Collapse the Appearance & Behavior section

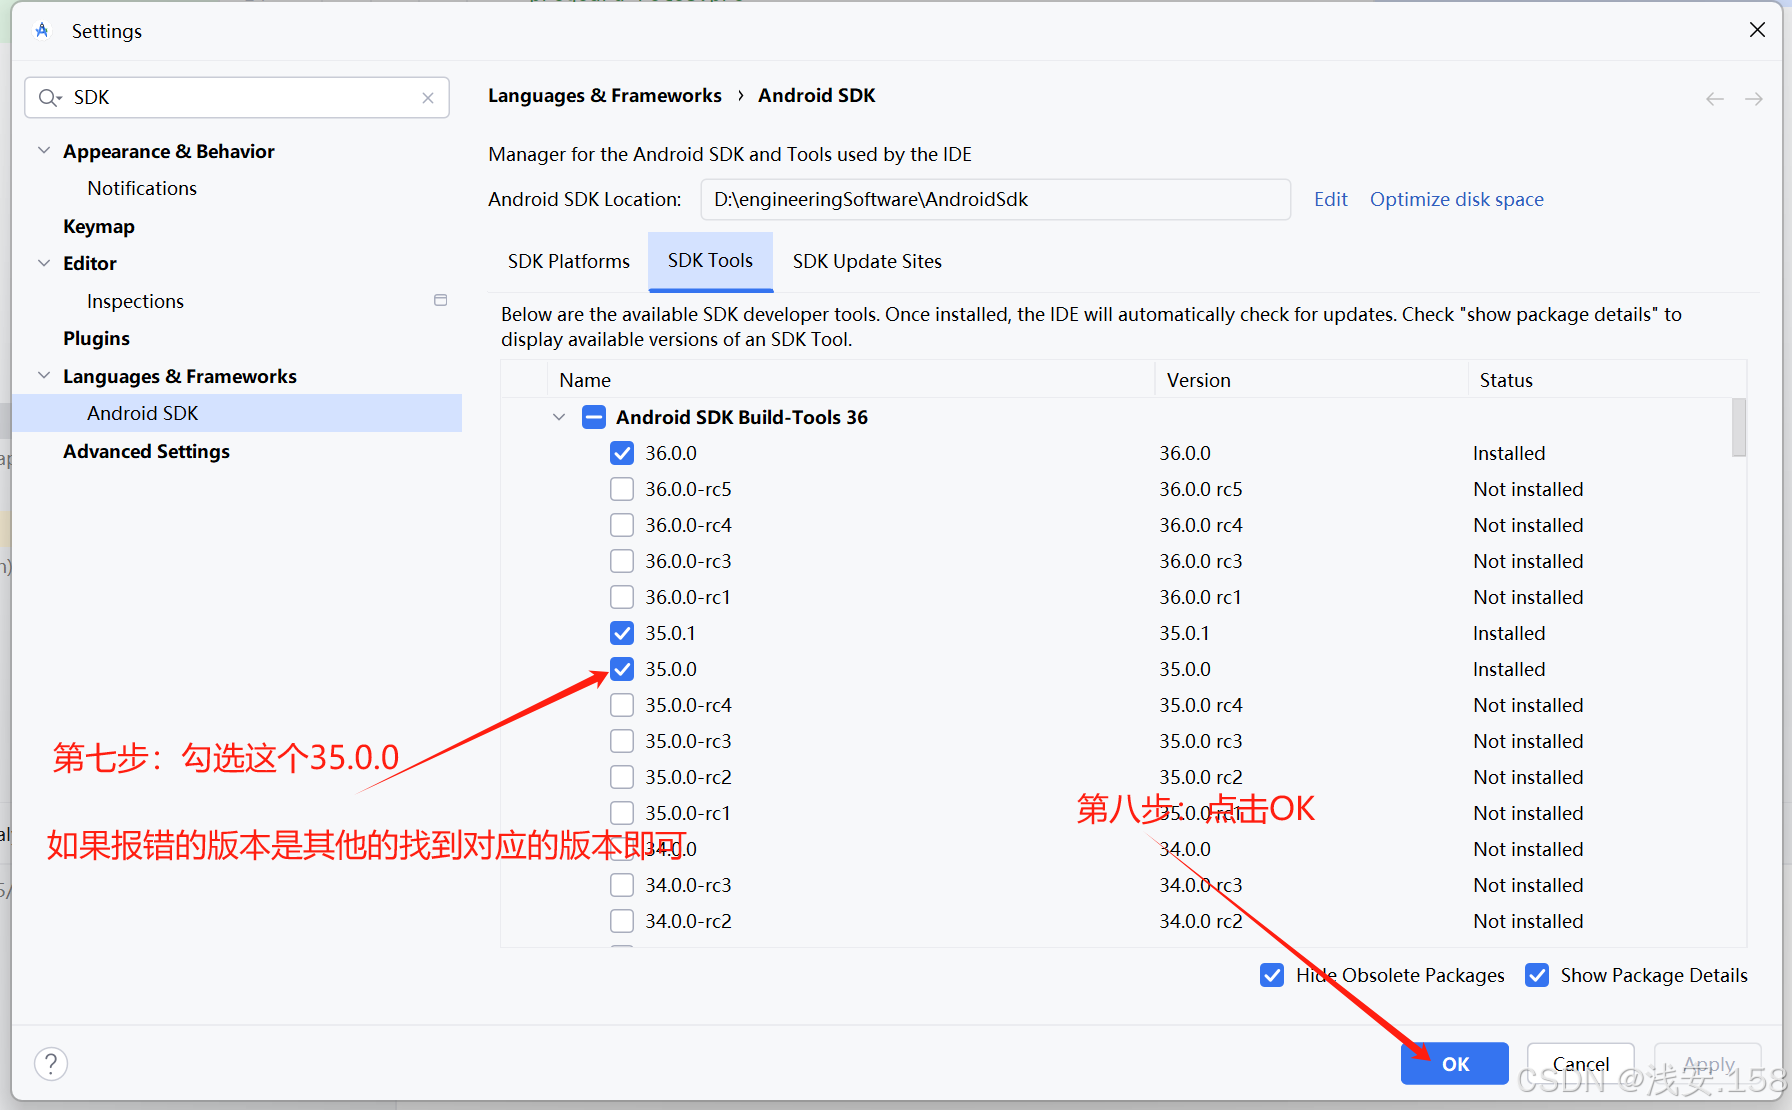click(44, 151)
